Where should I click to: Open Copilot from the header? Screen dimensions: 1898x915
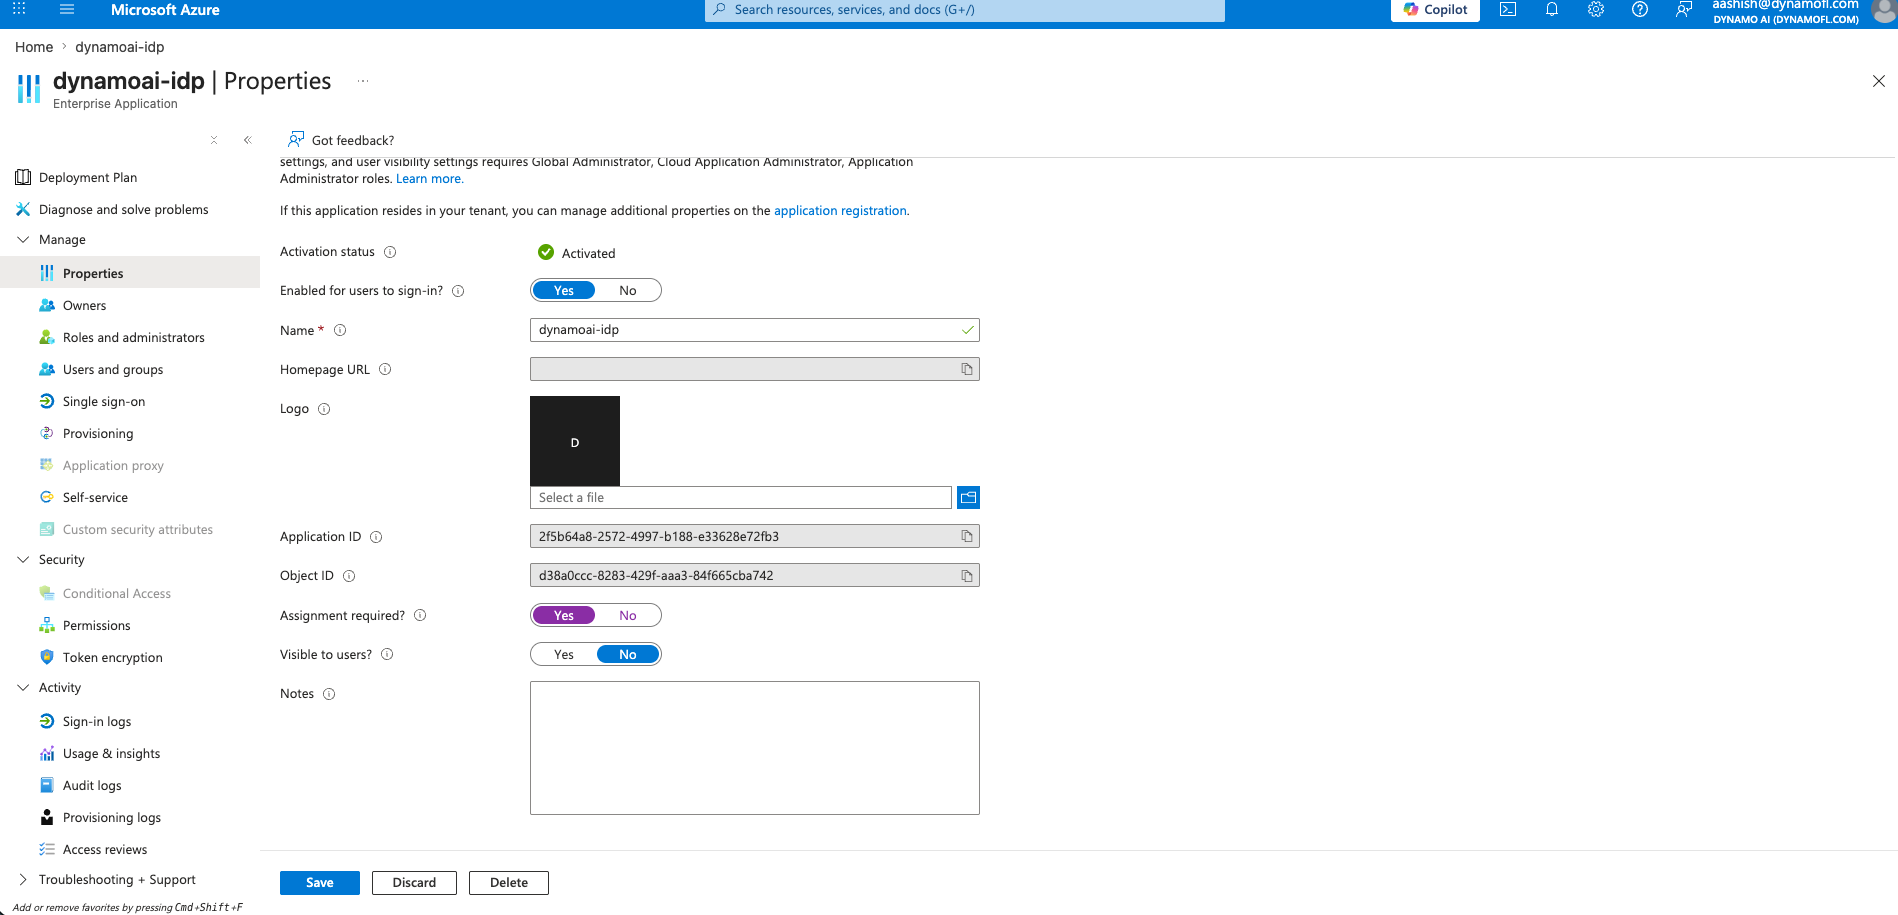[1435, 9]
